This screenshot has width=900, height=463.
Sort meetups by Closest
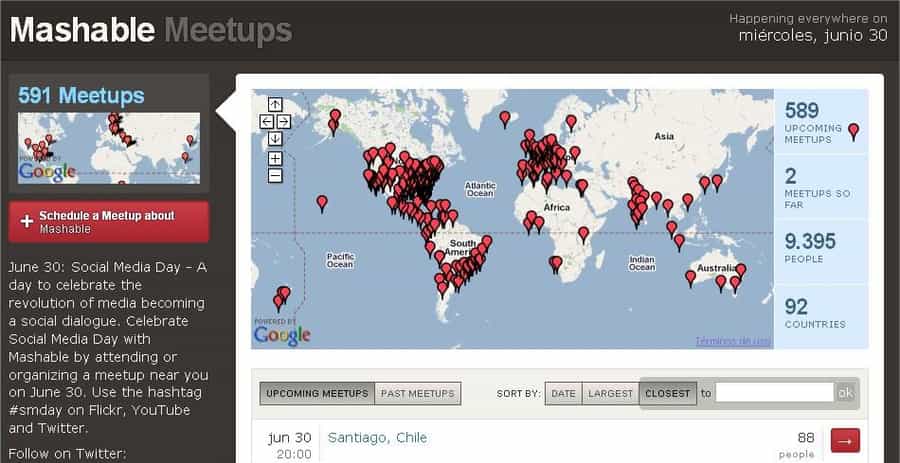pos(668,394)
